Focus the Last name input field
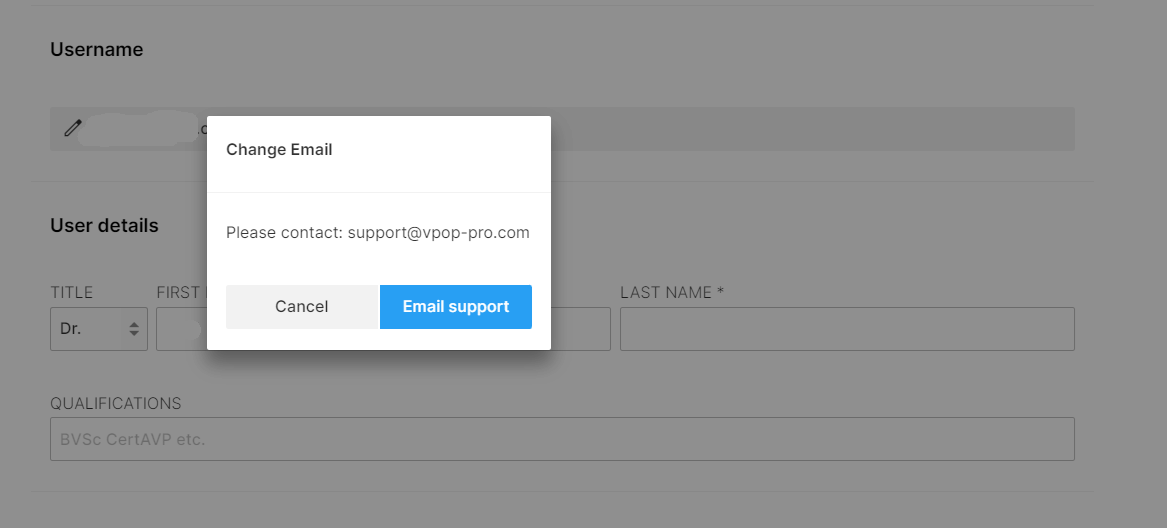The height and width of the screenshot is (528, 1167). 847,328
